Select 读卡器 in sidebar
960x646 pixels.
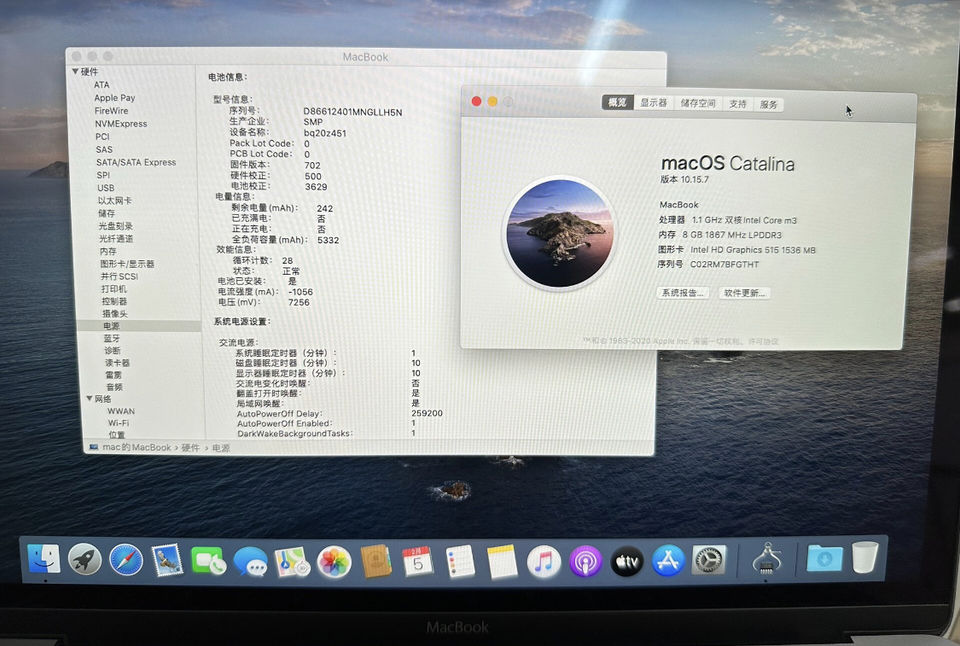click(118, 363)
